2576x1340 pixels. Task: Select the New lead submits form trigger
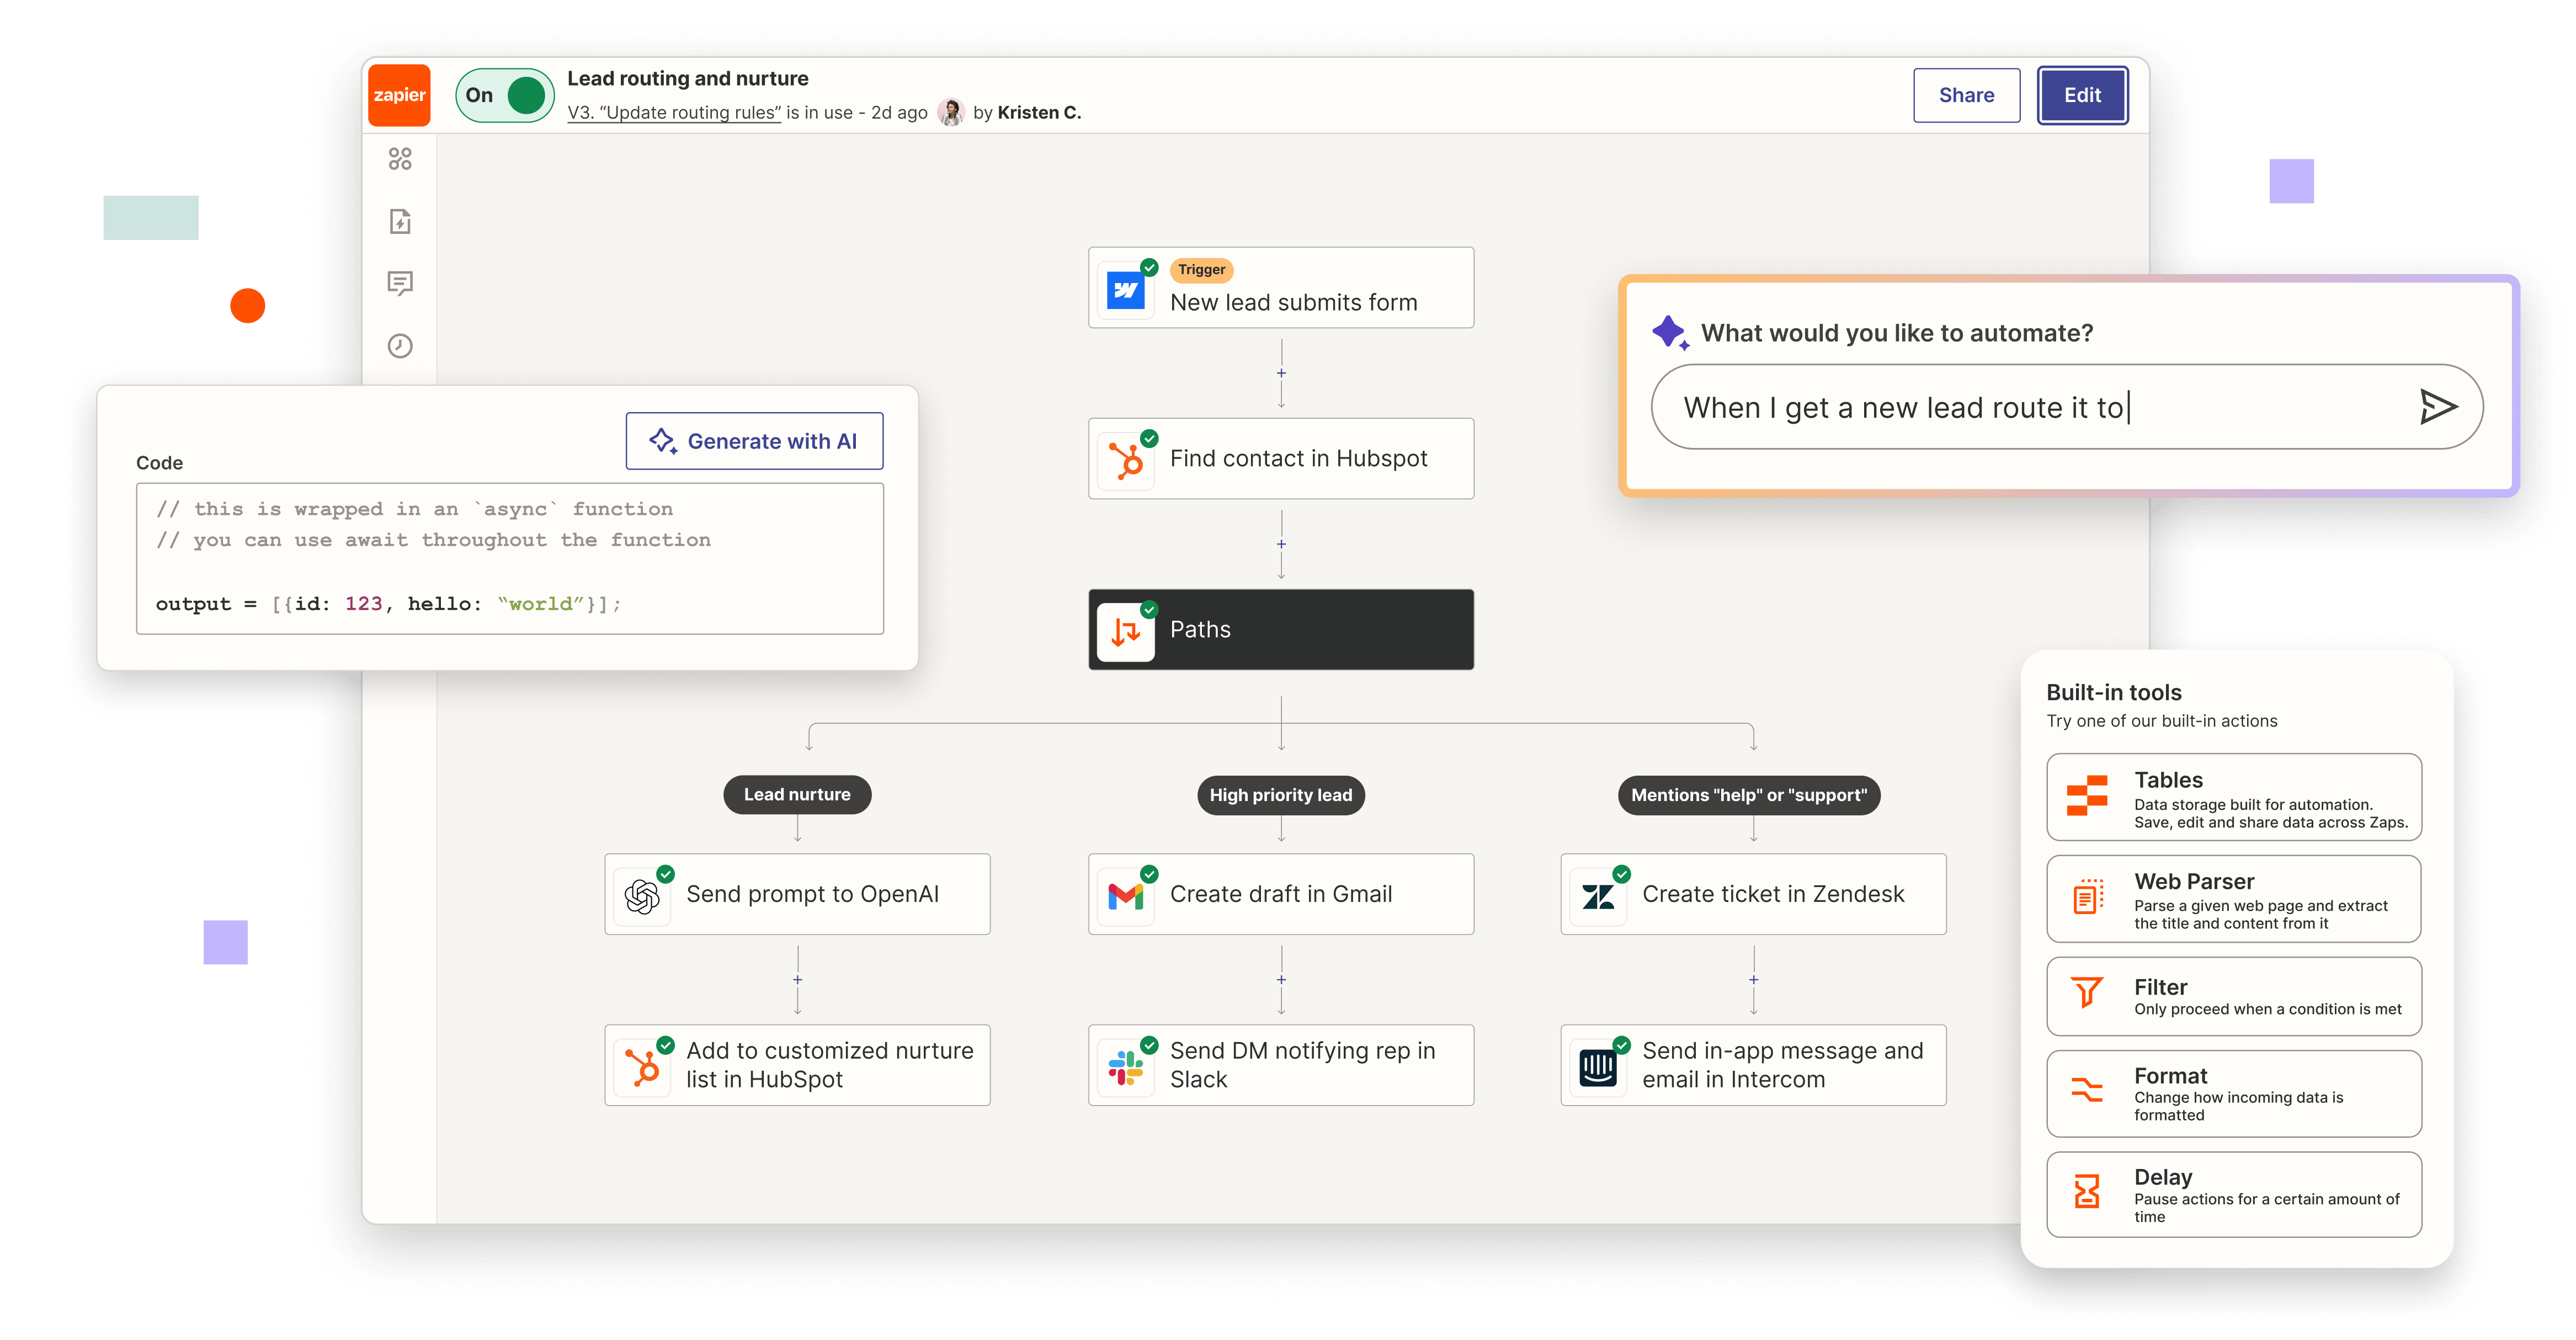[1281, 288]
